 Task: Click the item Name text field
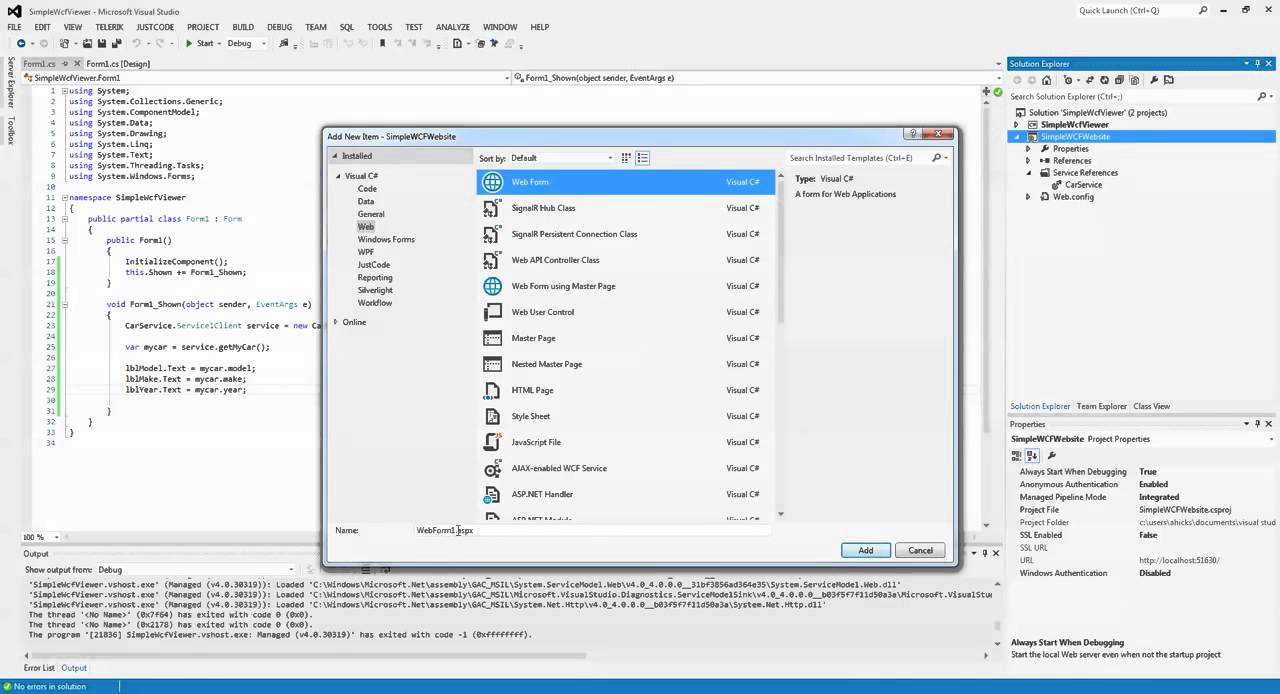click(592, 531)
